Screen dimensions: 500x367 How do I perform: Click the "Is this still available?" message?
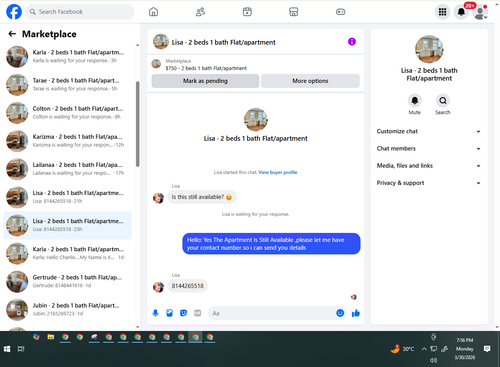click(x=202, y=197)
